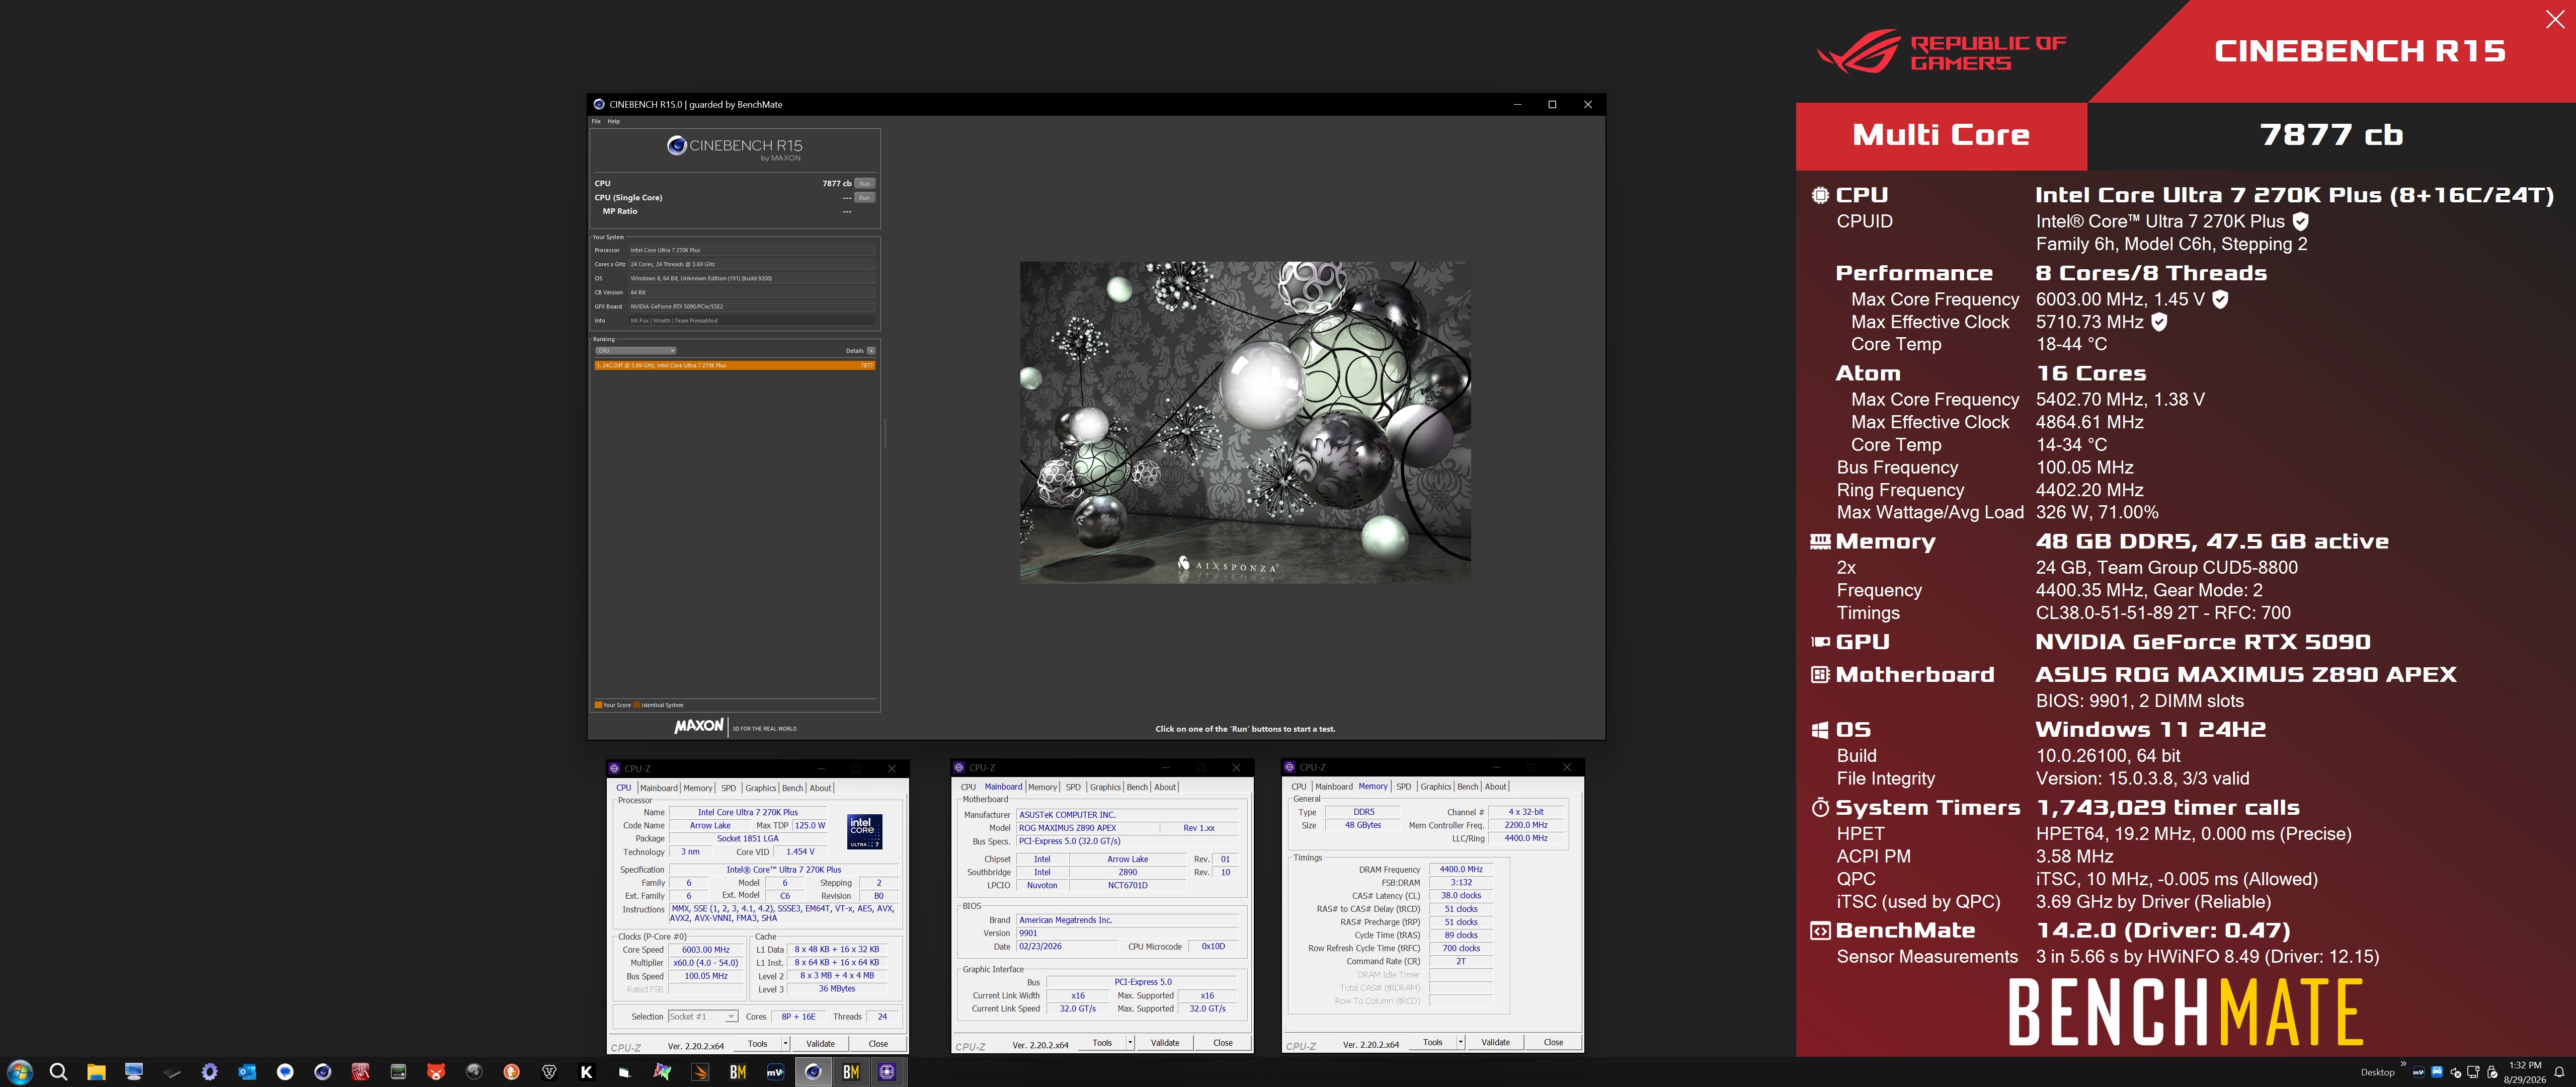
Task: Open Socket #1 Selection dropdown in CPU-Z
Action: pos(703,1016)
